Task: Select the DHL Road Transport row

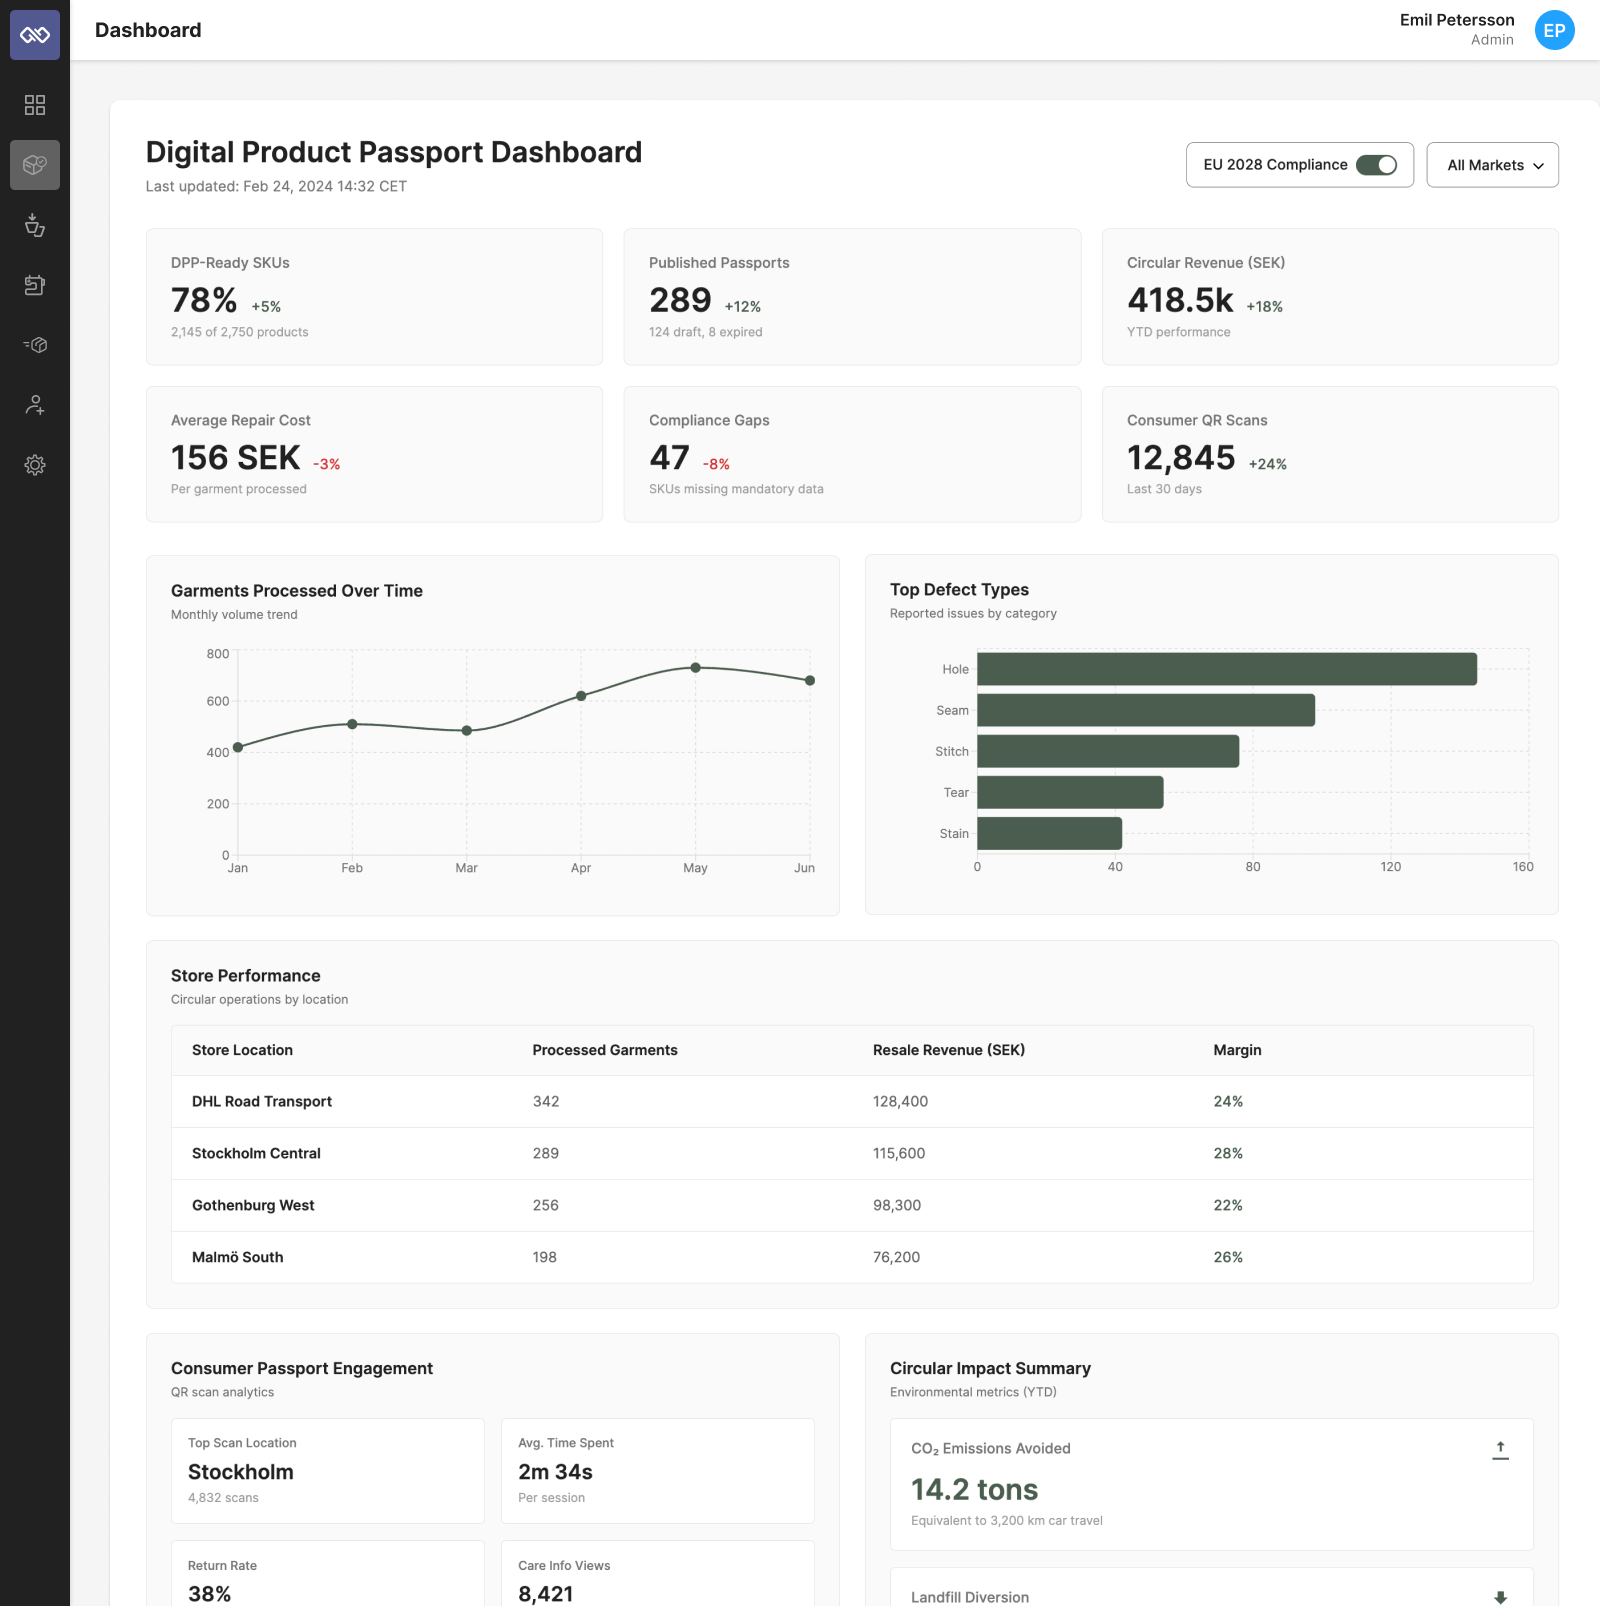Action: (852, 1101)
